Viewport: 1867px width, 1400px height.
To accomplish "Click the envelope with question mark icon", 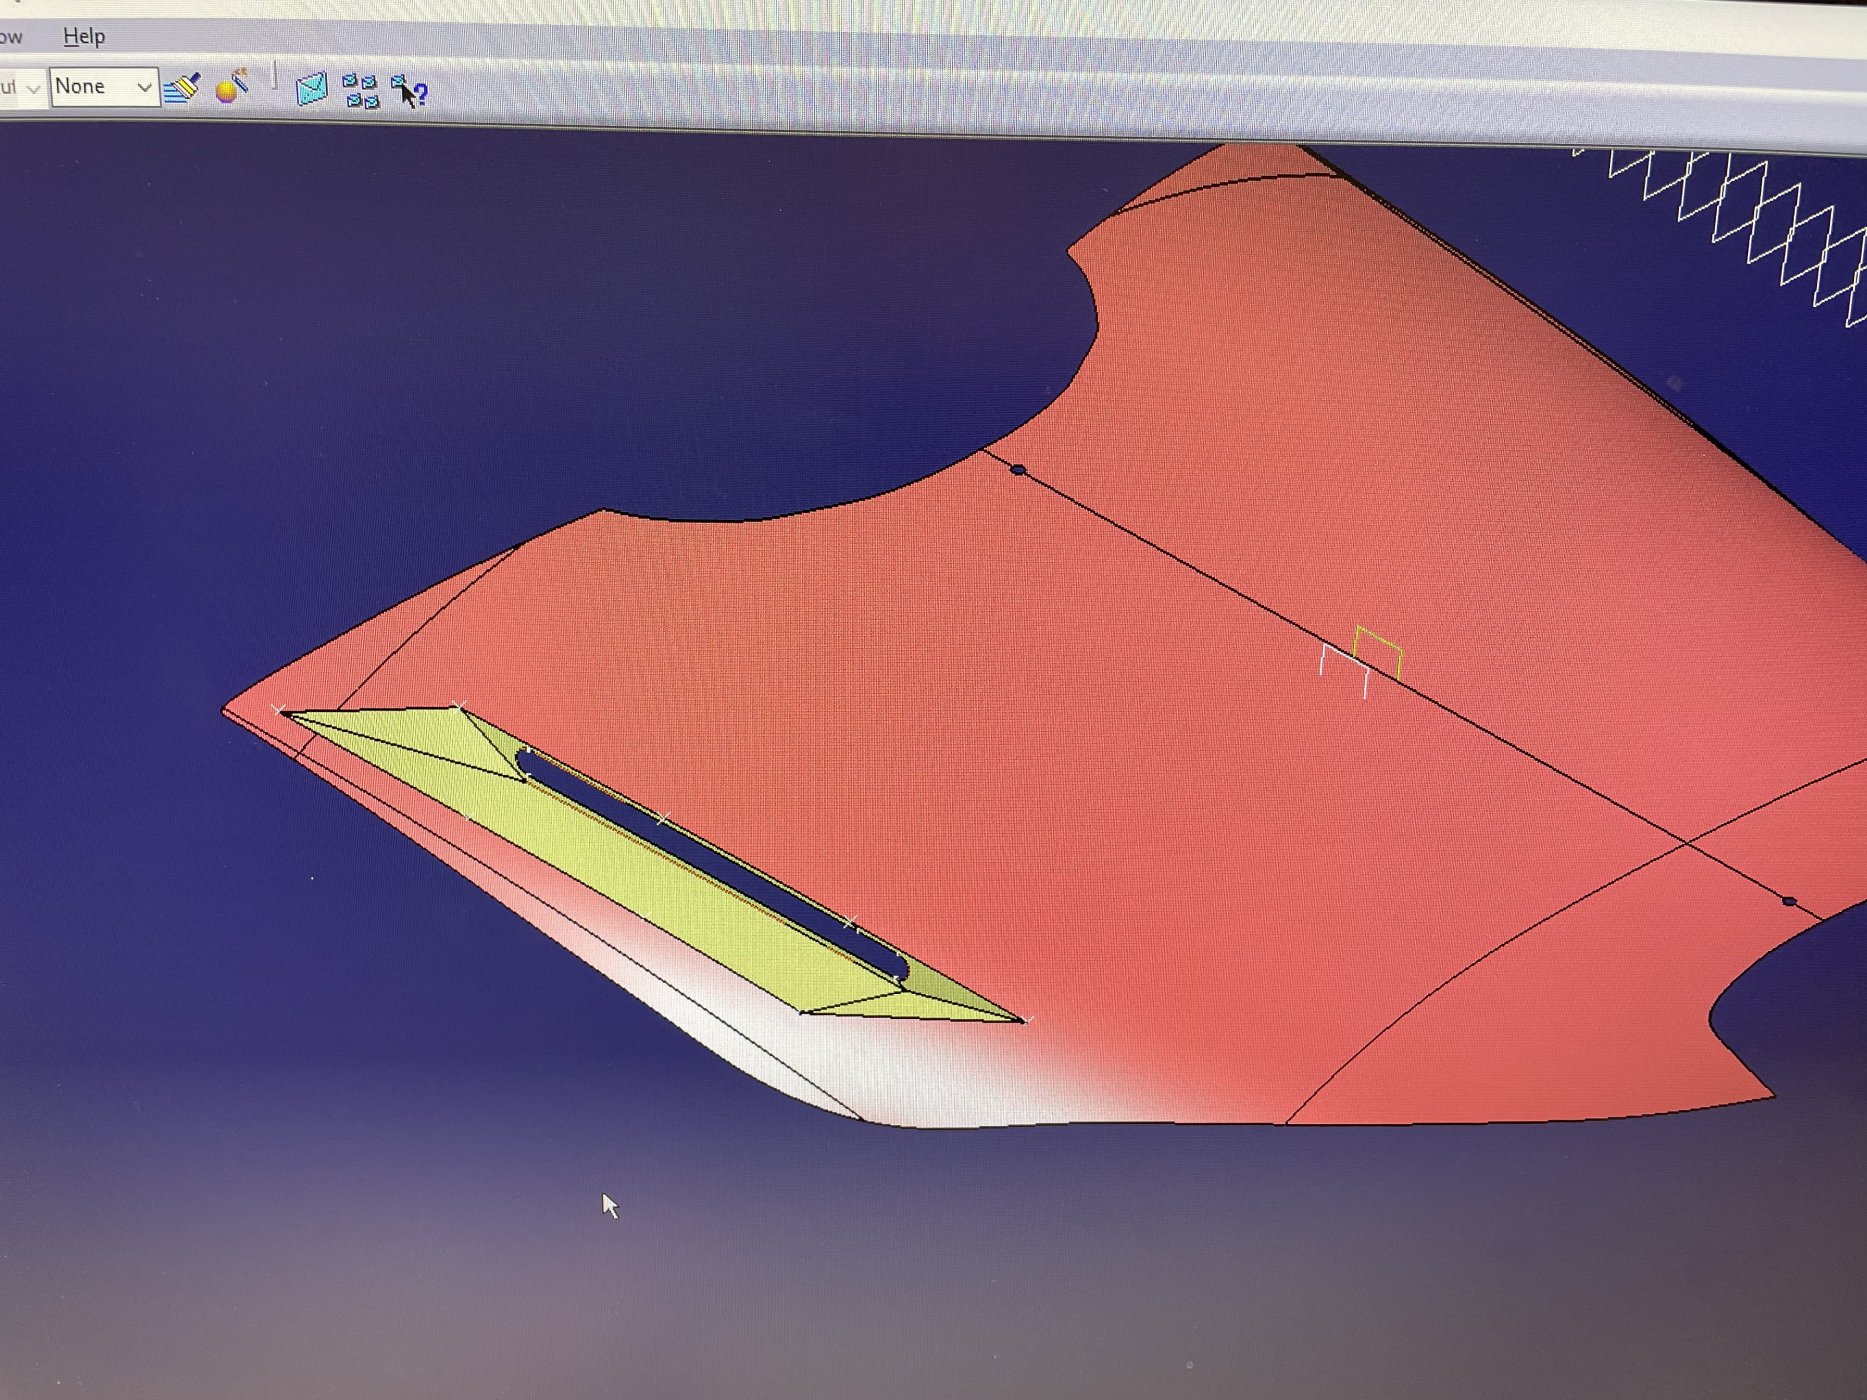I will [409, 92].
